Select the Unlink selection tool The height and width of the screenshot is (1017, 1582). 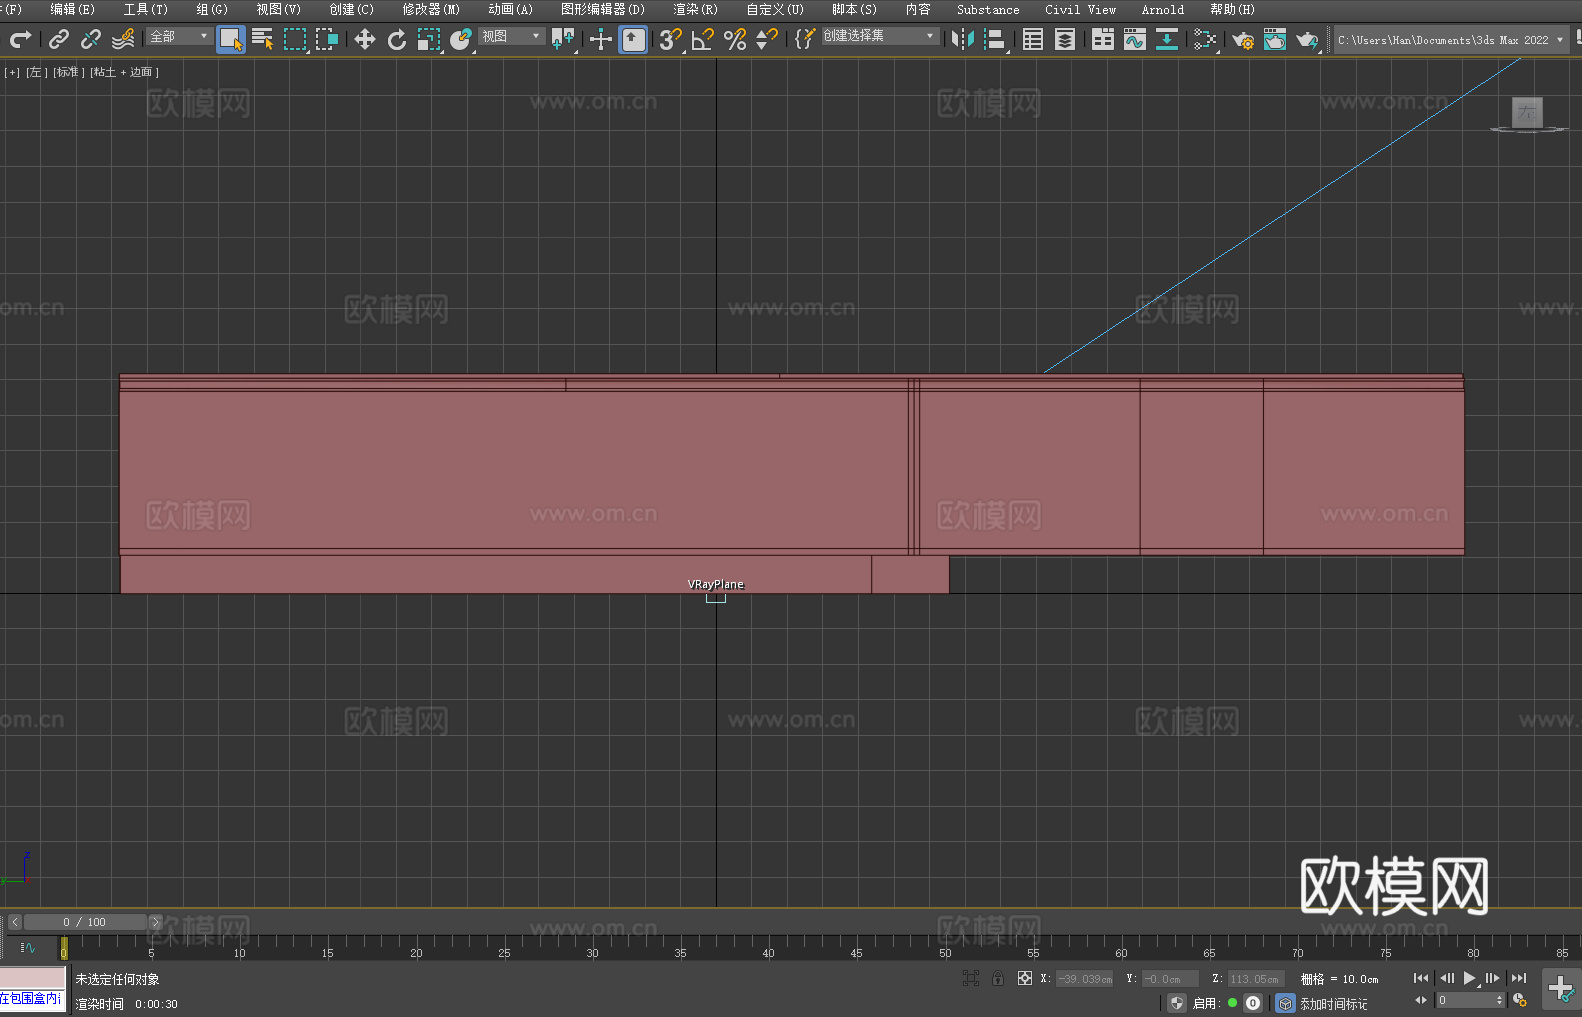pos(91,39)
